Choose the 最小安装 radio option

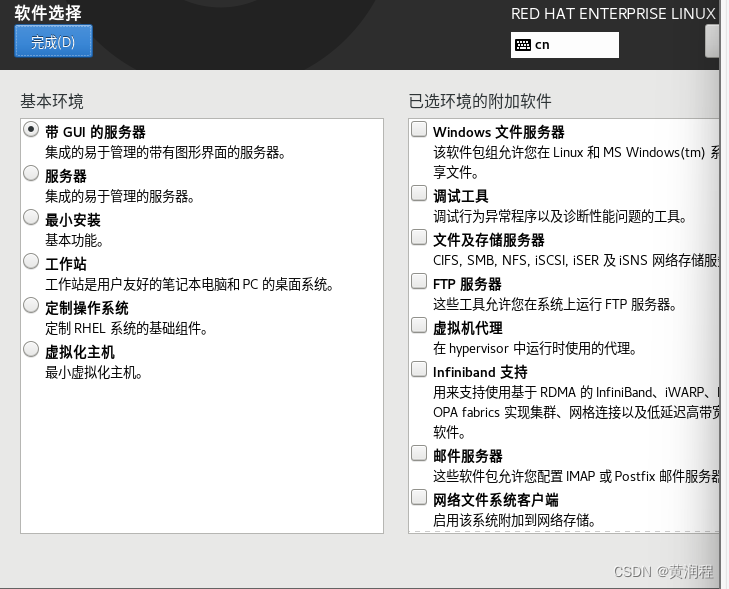coord(31,217)
